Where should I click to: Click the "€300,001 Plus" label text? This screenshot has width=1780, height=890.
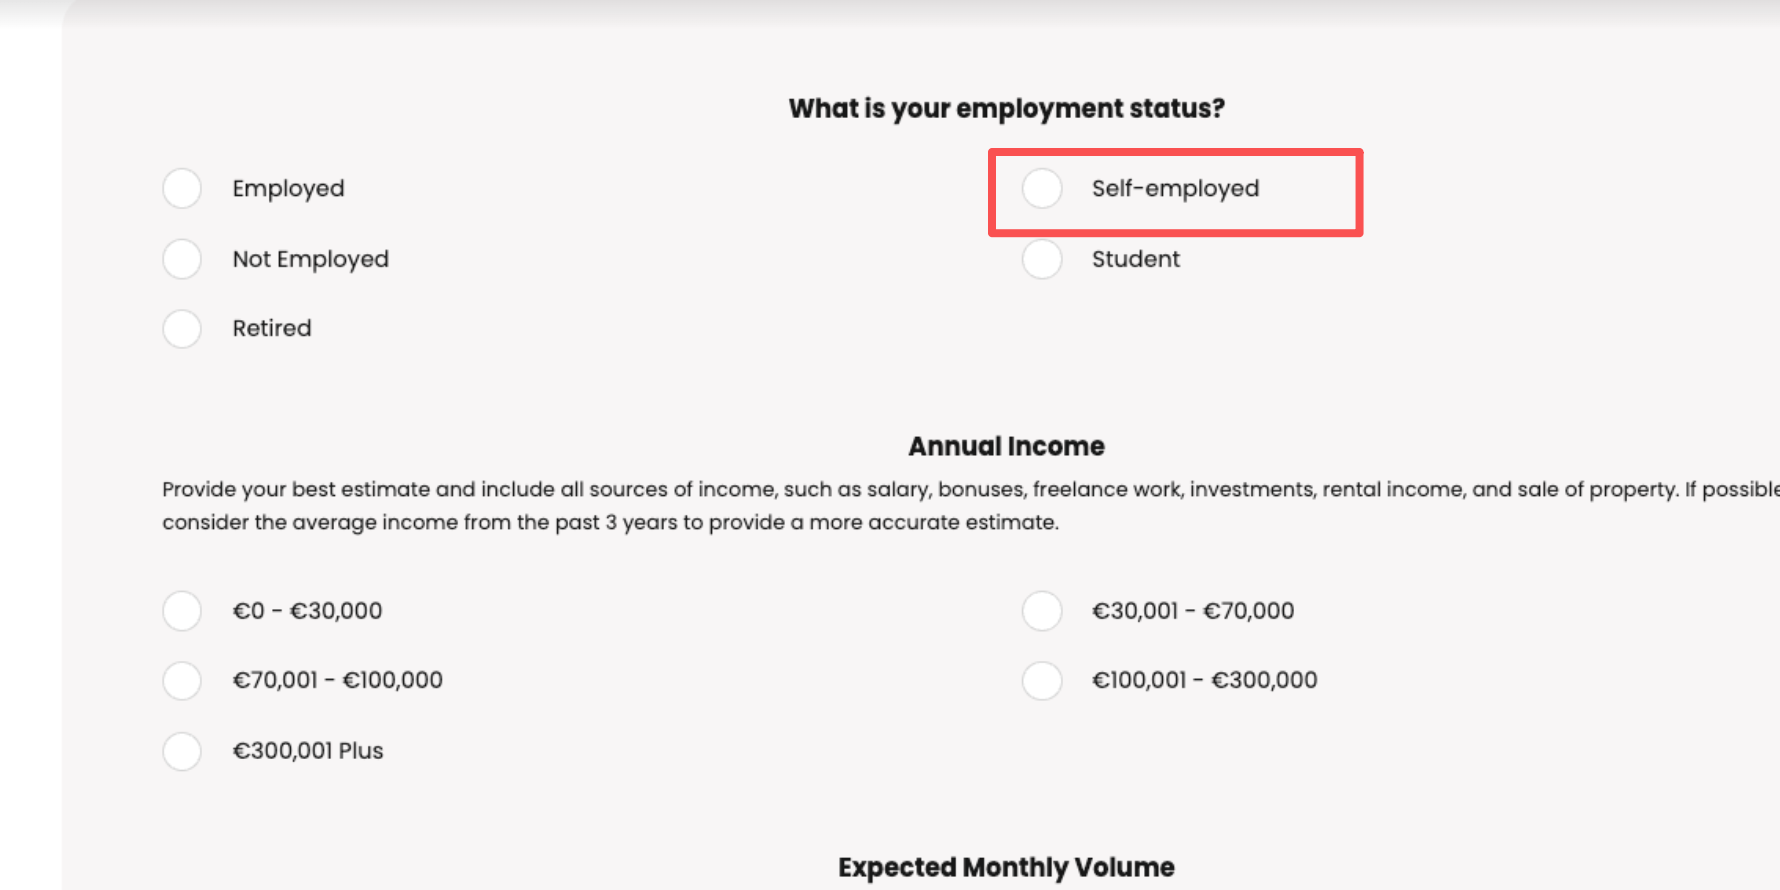point(308,751)
